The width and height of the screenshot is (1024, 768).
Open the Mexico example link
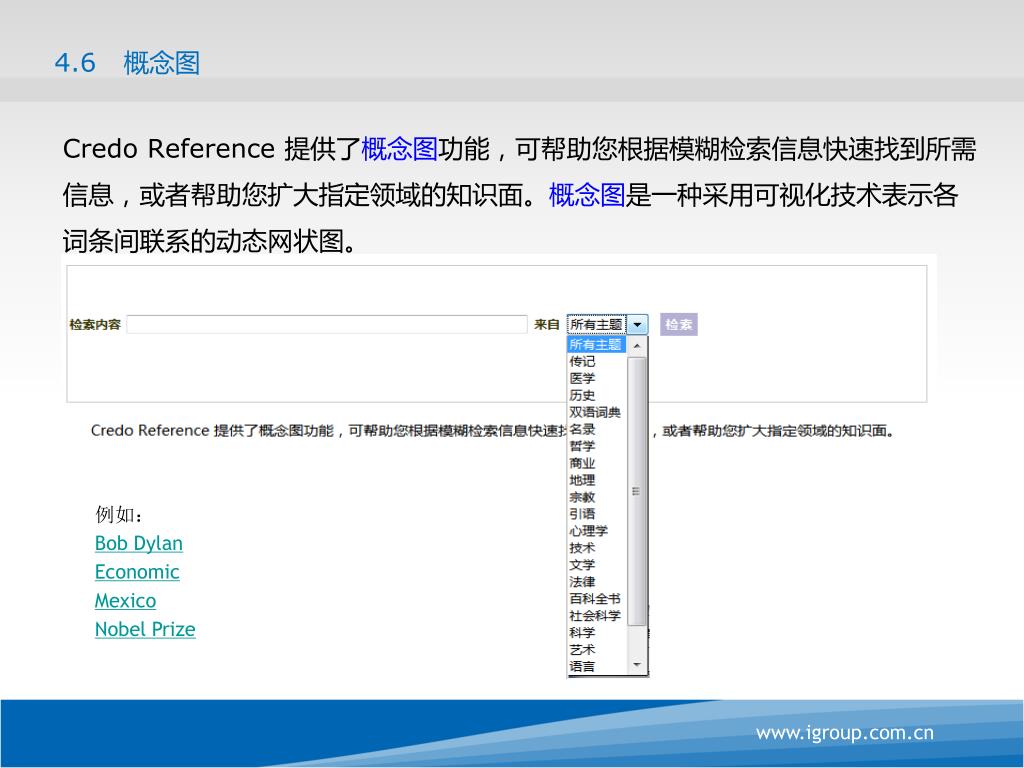125,601
